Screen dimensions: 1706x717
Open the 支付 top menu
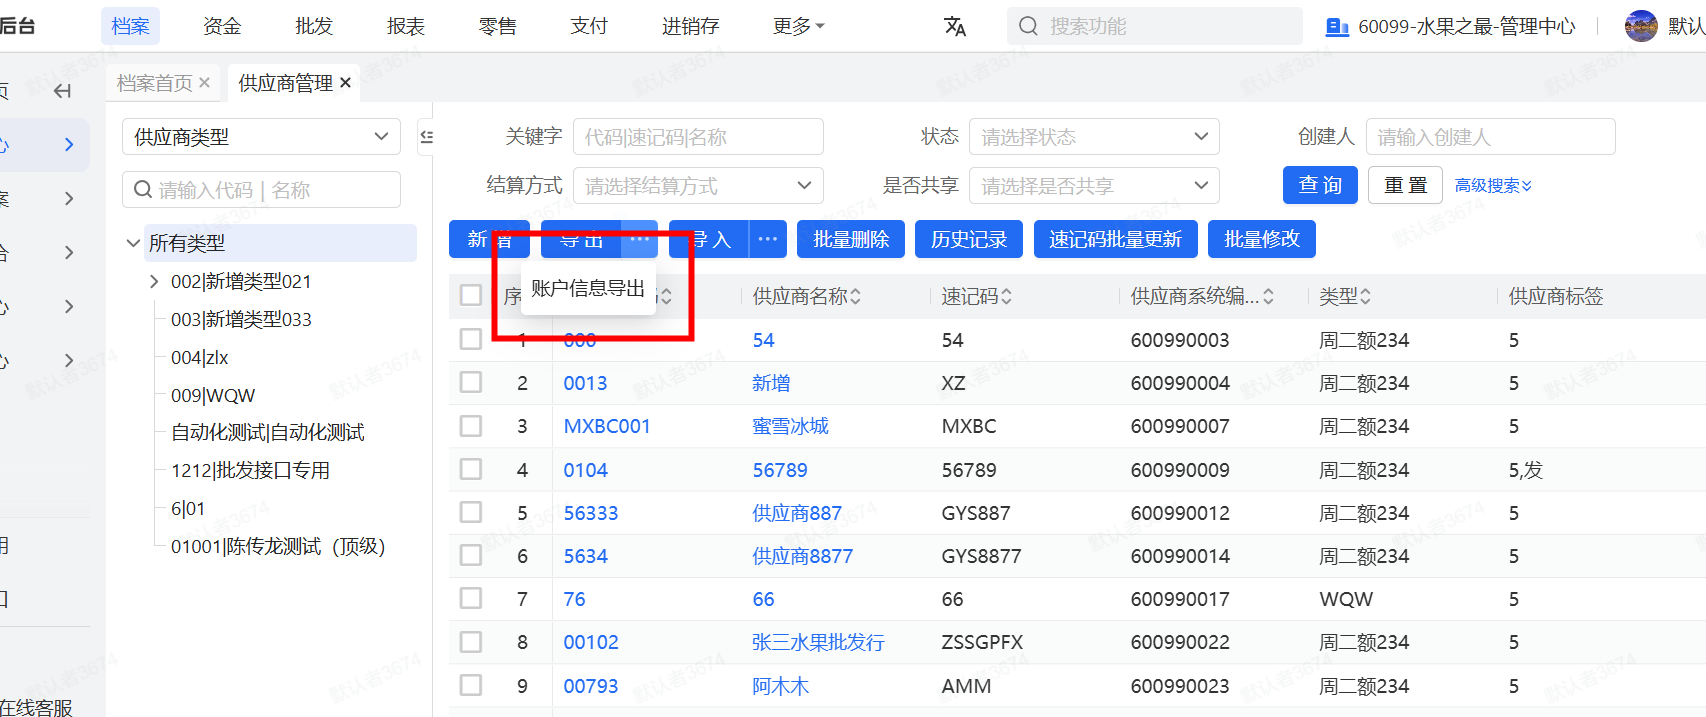click(589, 26)
